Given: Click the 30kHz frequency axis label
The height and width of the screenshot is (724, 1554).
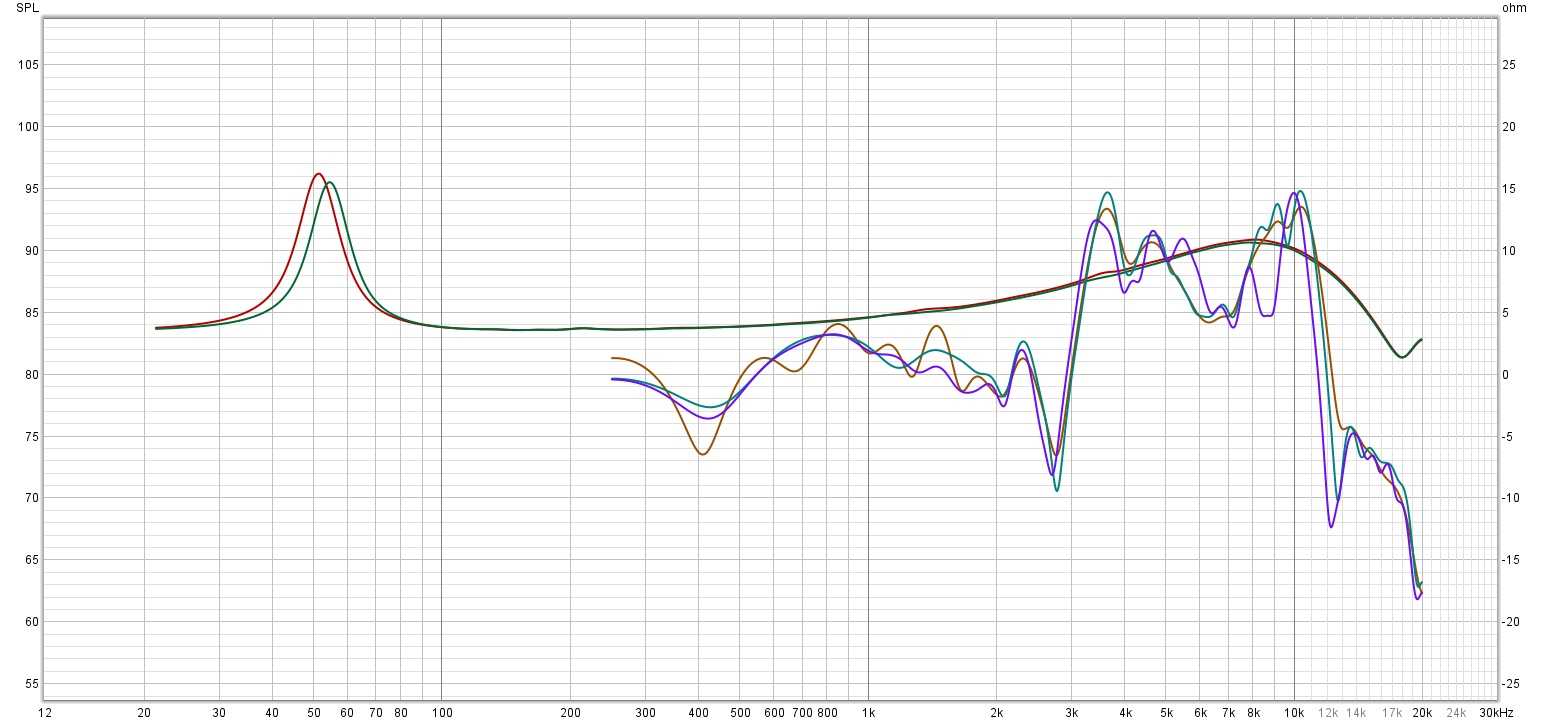Looking at the screenshot, I should (1497, 713).
